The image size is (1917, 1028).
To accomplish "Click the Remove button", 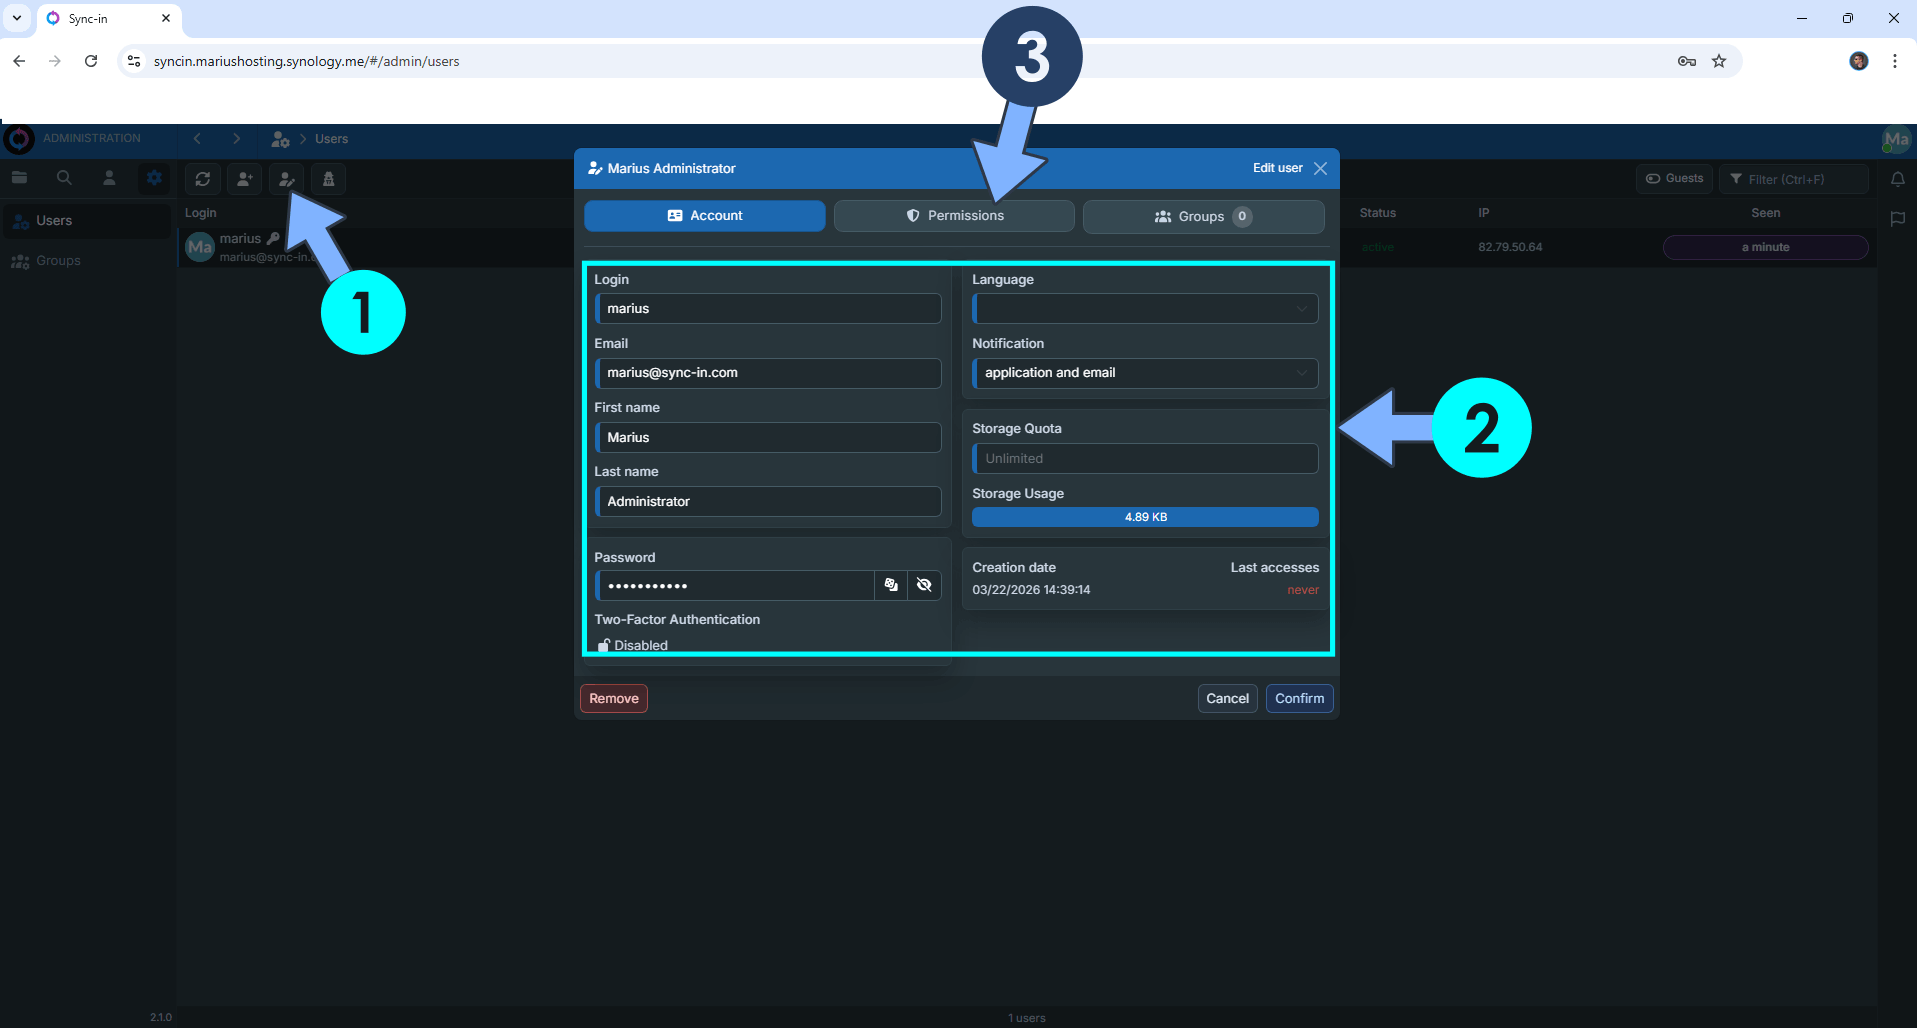I will [613, 698].
